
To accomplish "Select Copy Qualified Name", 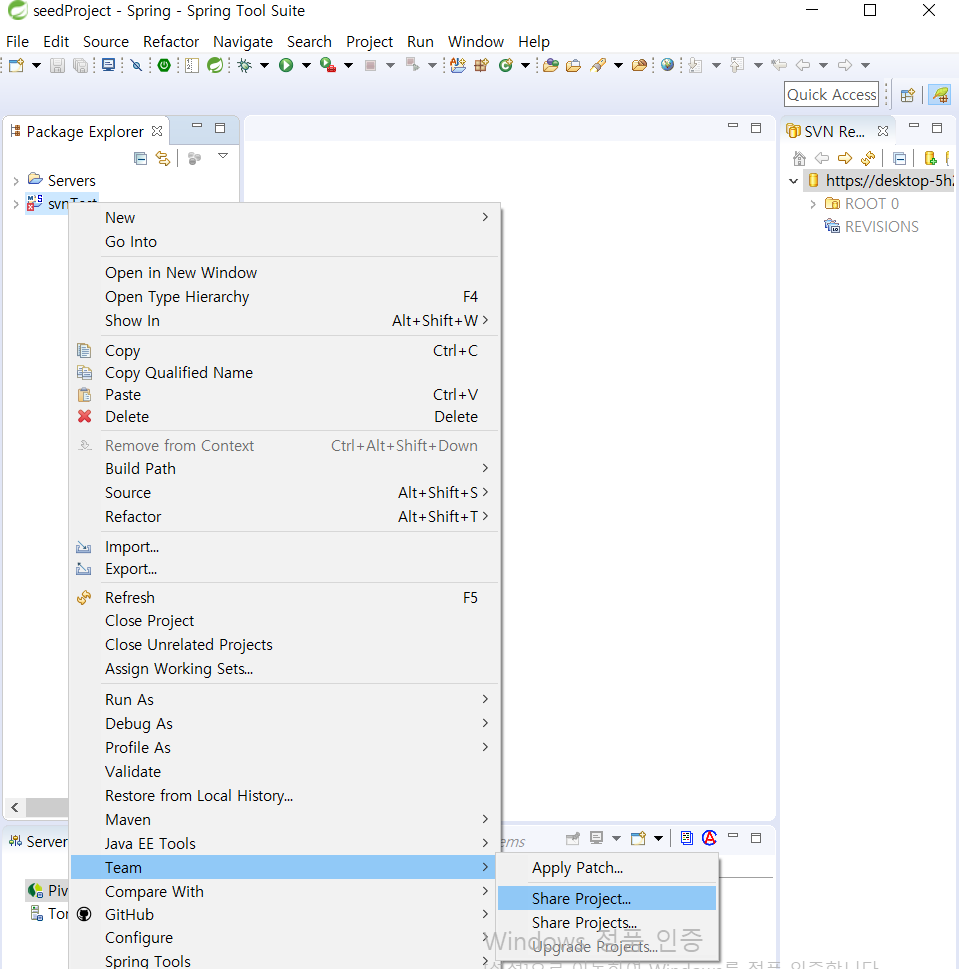I will pyautogui.click(x=284, y=373).
